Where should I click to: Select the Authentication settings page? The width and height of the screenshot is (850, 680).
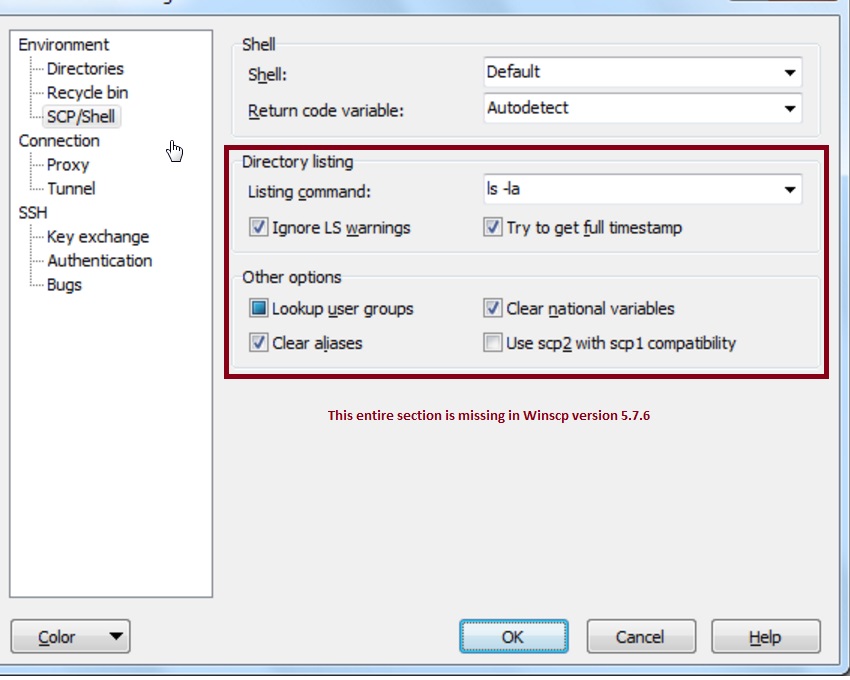pos(100,260)
